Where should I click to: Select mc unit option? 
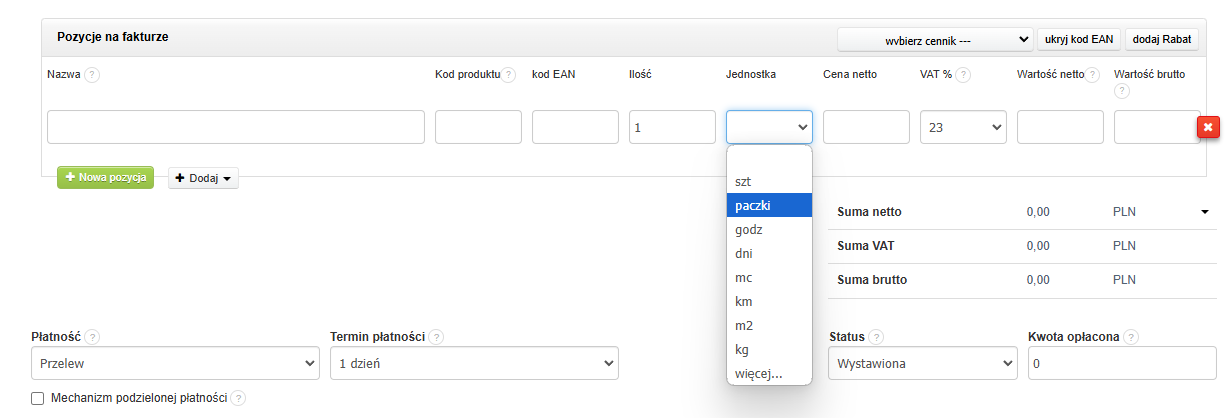pos(769,277)
